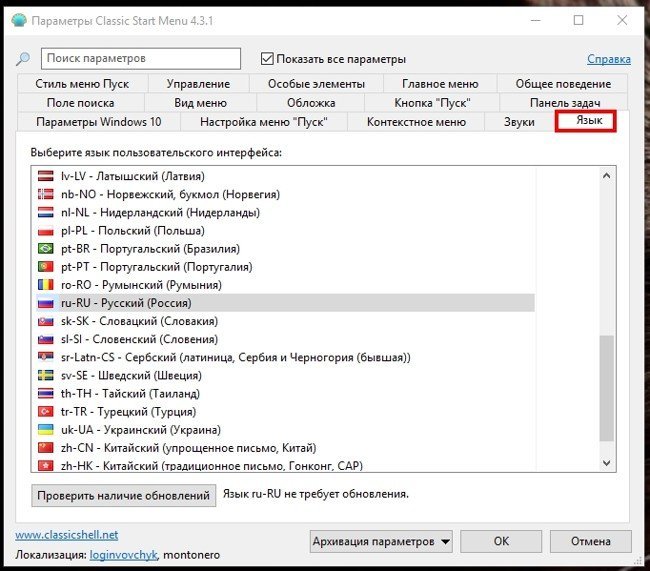Select 'th-TH - Тайский (Таиланд)' language
Viewport: 650px width, 571px height.
coord(285,394)
